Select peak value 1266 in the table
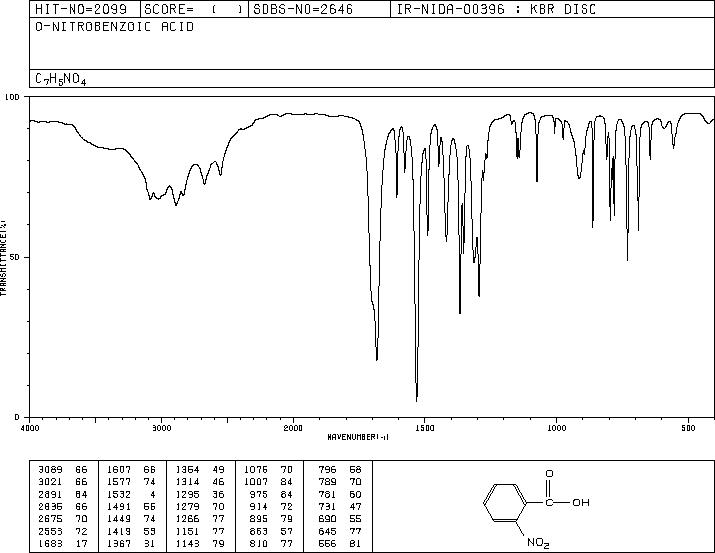715x553 pixels. click(187, 519)
